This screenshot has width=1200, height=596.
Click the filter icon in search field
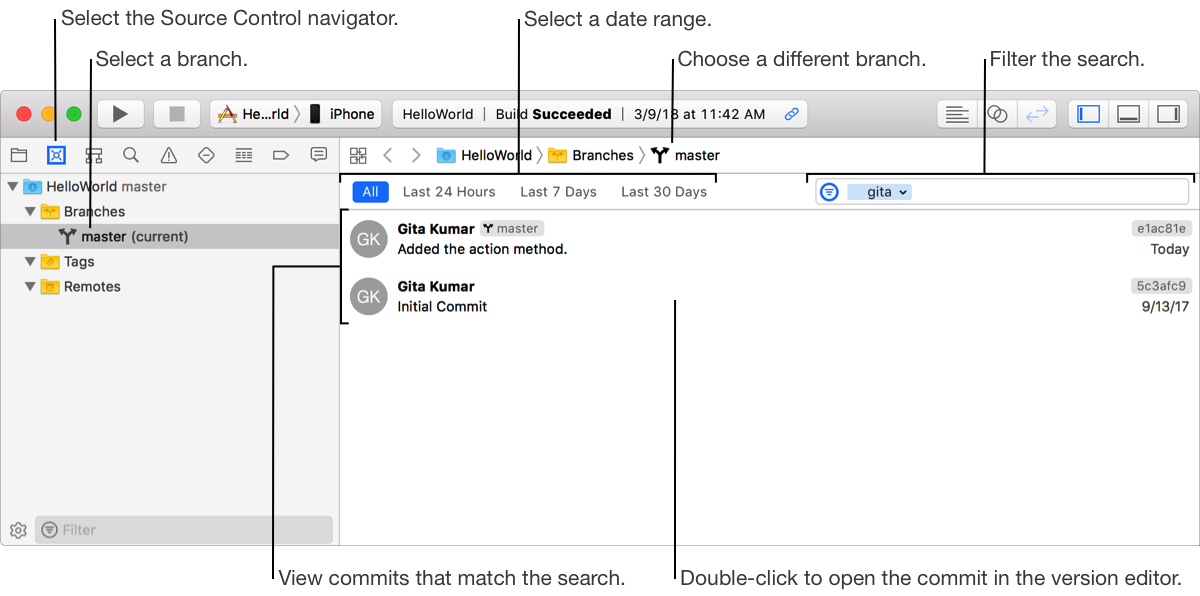(829, 191)
